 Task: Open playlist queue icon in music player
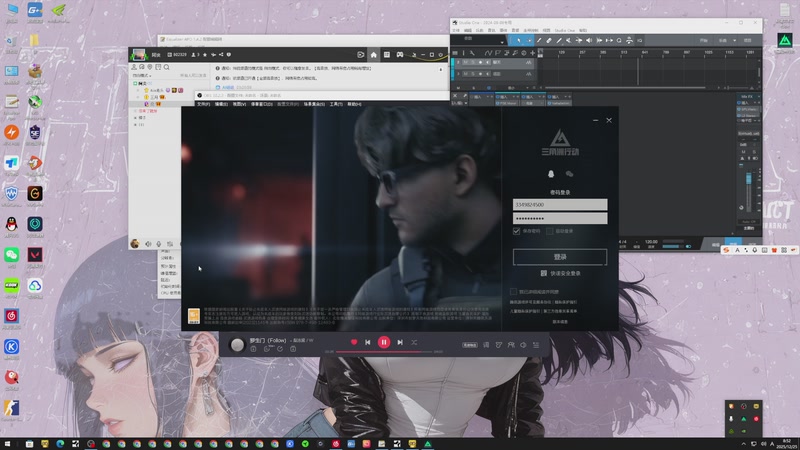[536, 345]
